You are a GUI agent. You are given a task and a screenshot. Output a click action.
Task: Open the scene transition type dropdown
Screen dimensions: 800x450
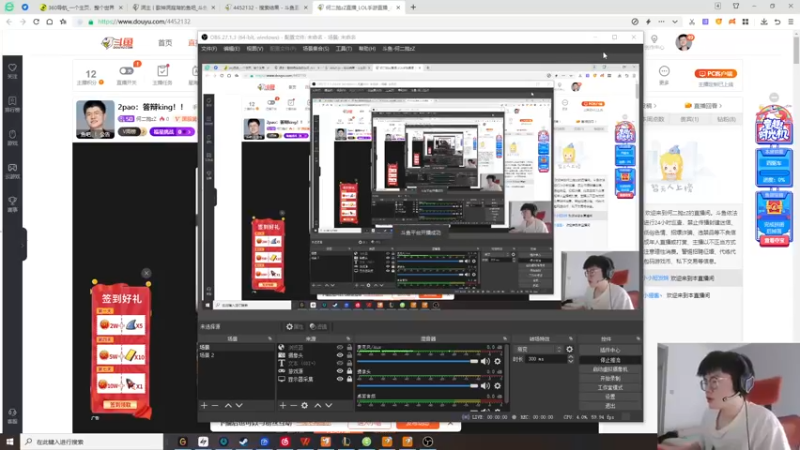click(x=538, y=349)
